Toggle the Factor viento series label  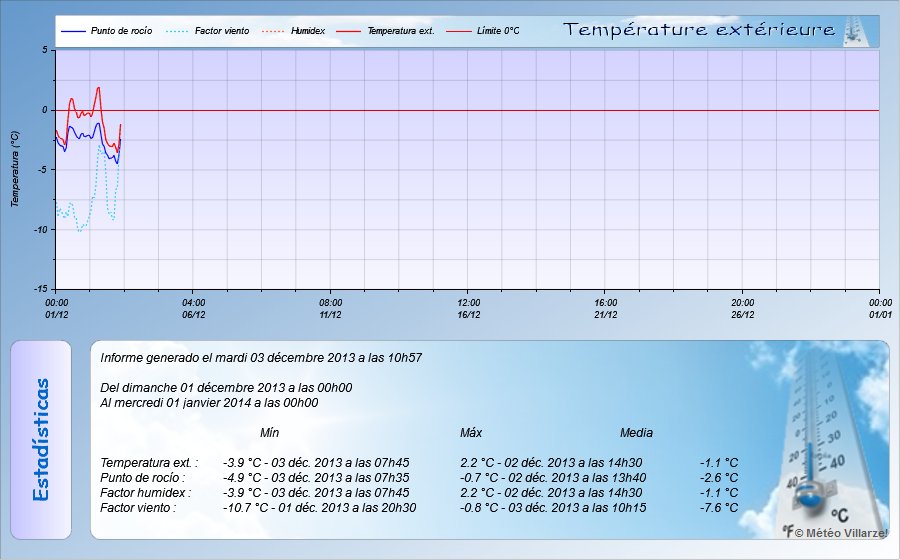coord(221,32)
